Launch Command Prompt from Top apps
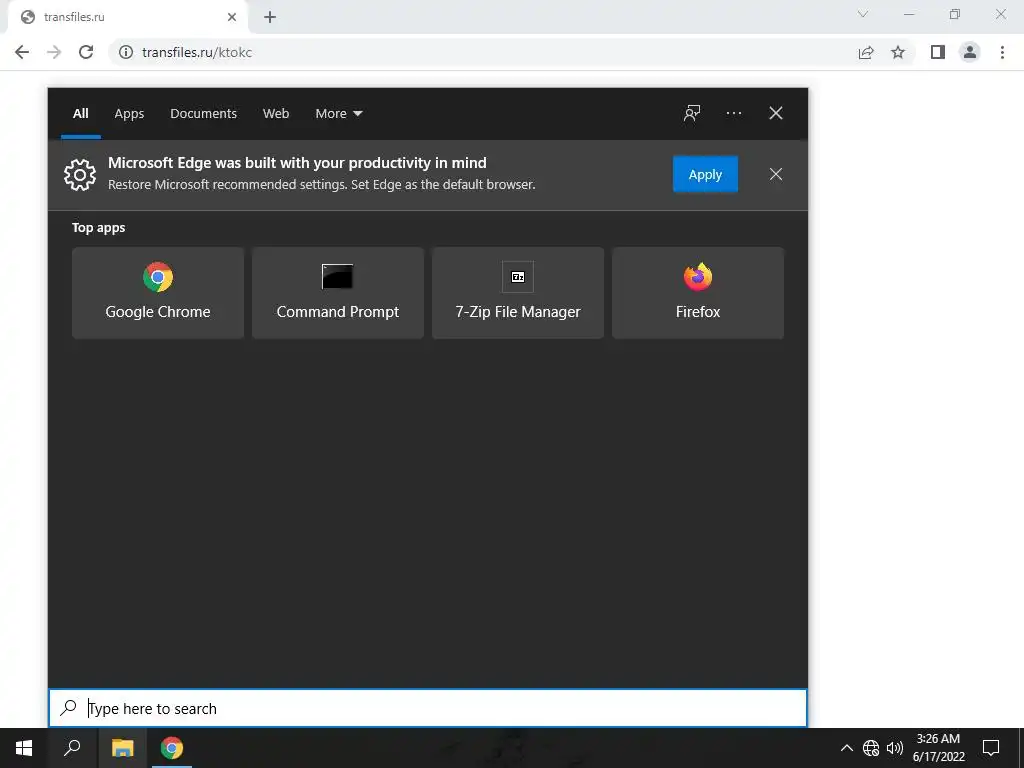This screenshot has height=768, width=1024. pyautogui.click(x=338, y=293)
